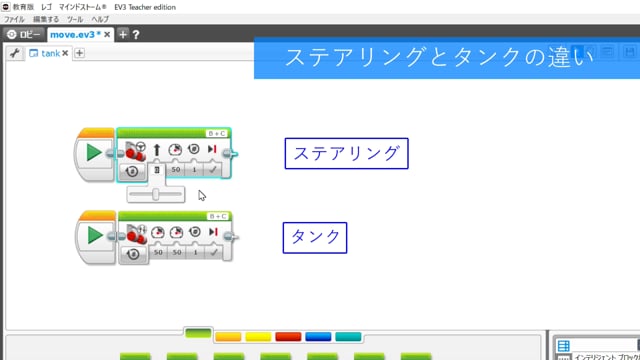Open the 編集する menu

point(46,19)
